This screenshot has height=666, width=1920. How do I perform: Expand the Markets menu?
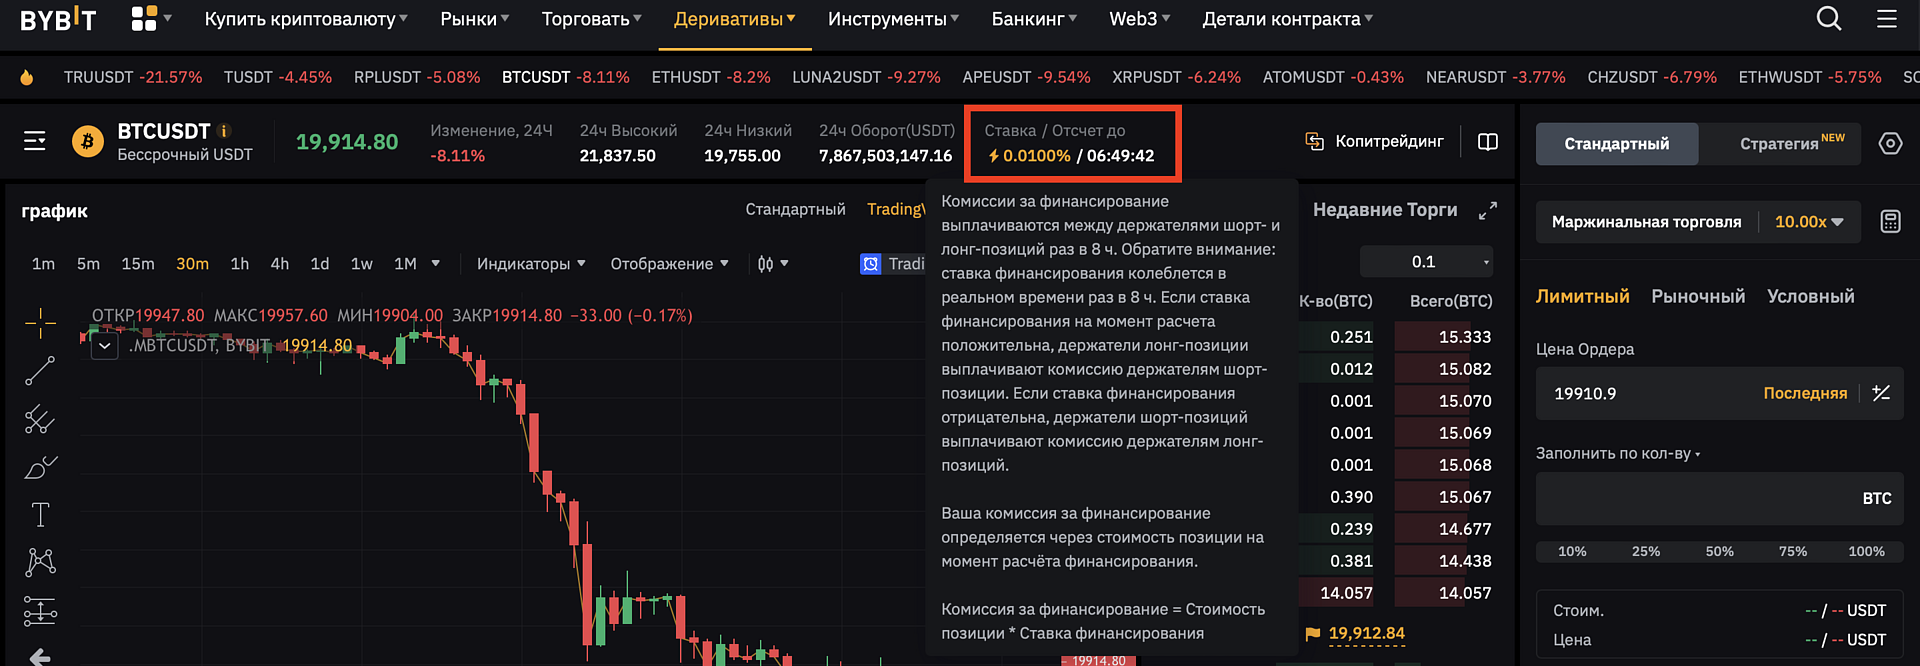tap(475, 19)
